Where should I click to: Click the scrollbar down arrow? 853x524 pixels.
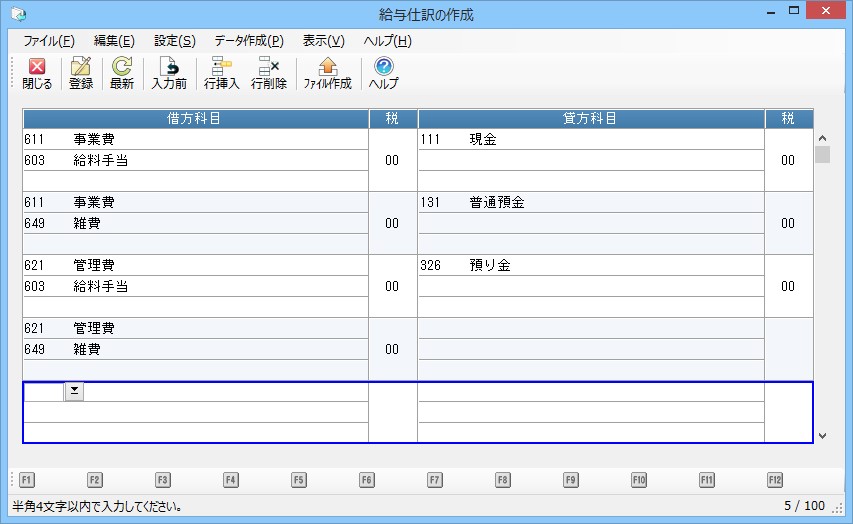point(822,436)
